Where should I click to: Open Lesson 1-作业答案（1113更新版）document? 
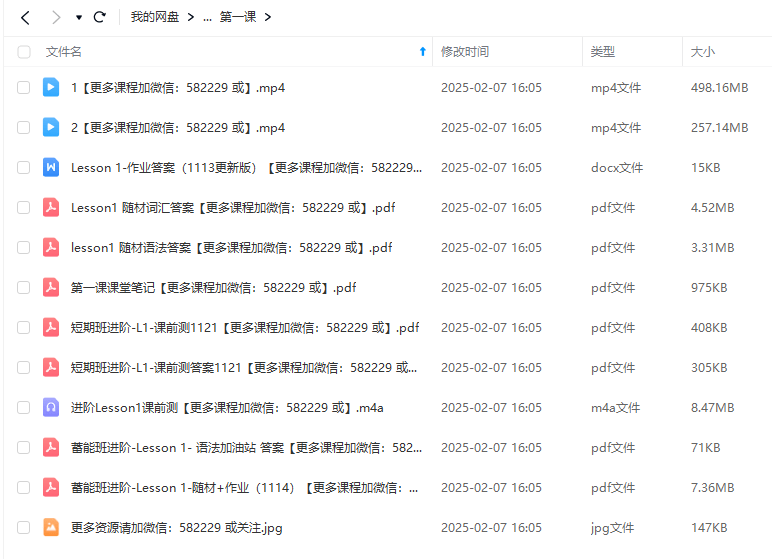[246, 167]
